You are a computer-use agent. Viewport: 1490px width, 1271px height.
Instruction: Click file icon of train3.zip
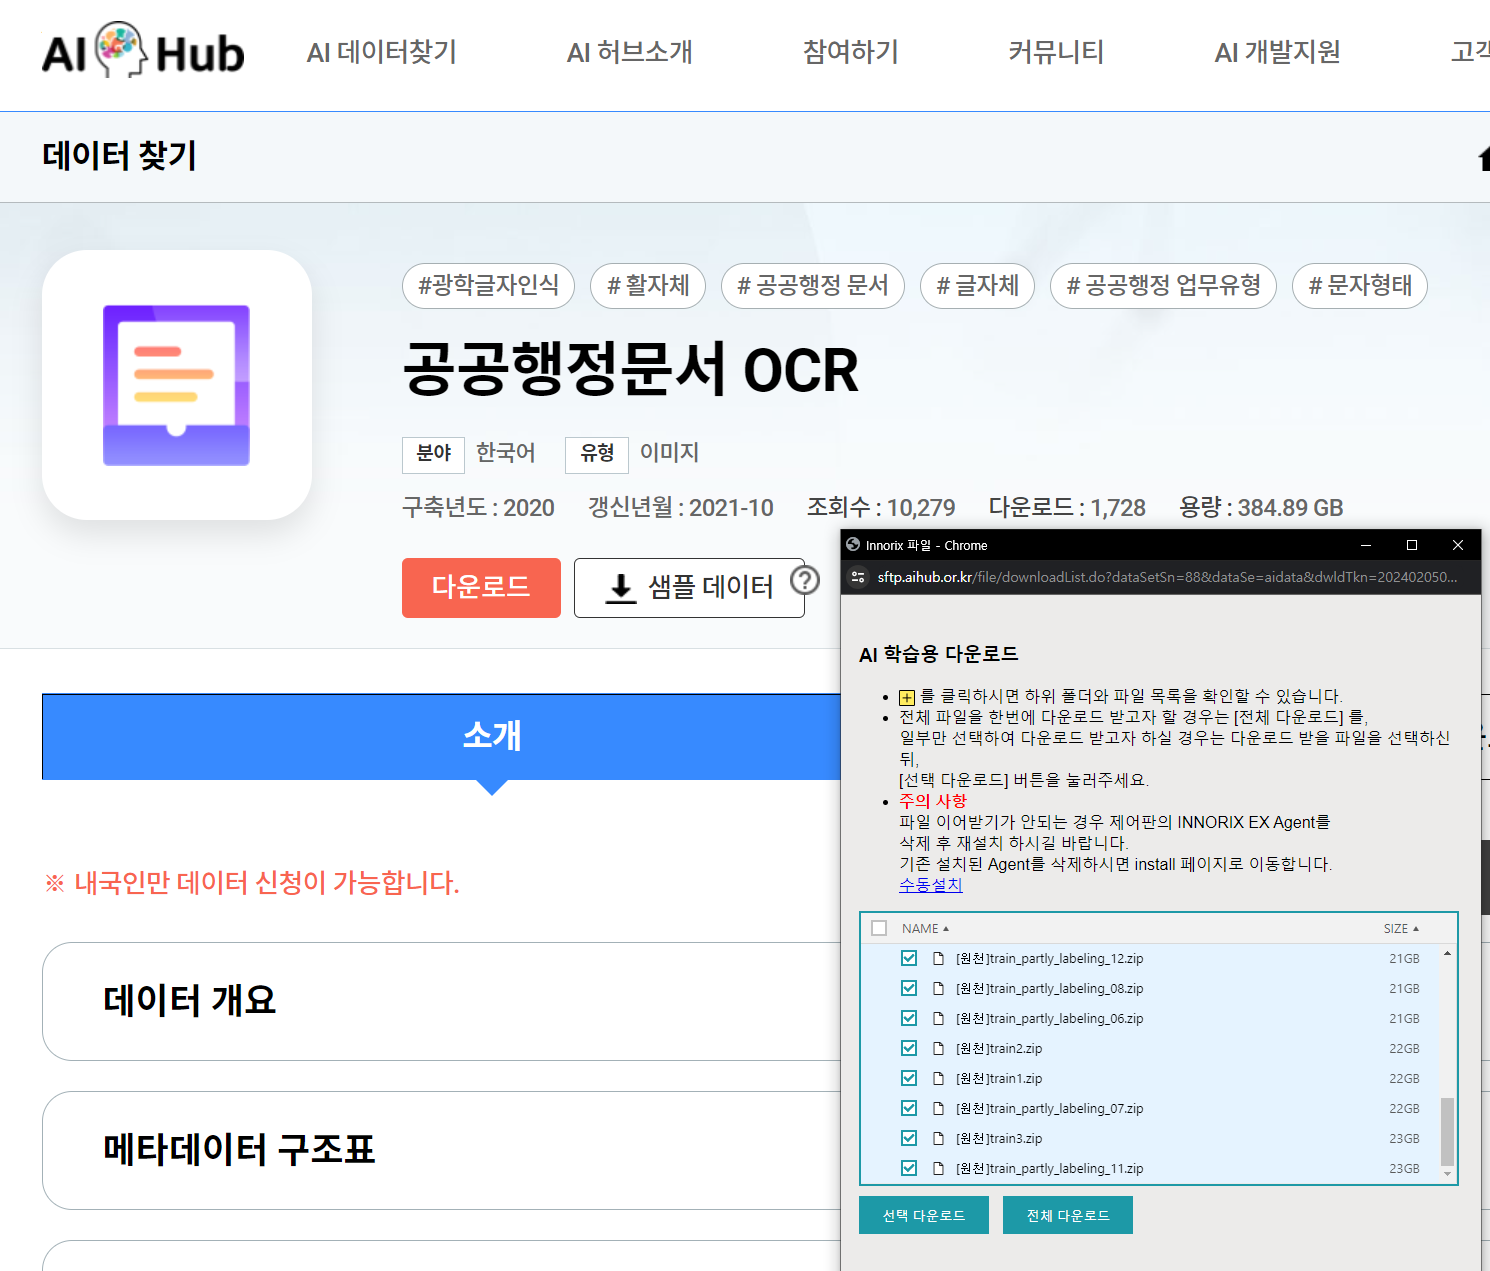click(938, 1138)
